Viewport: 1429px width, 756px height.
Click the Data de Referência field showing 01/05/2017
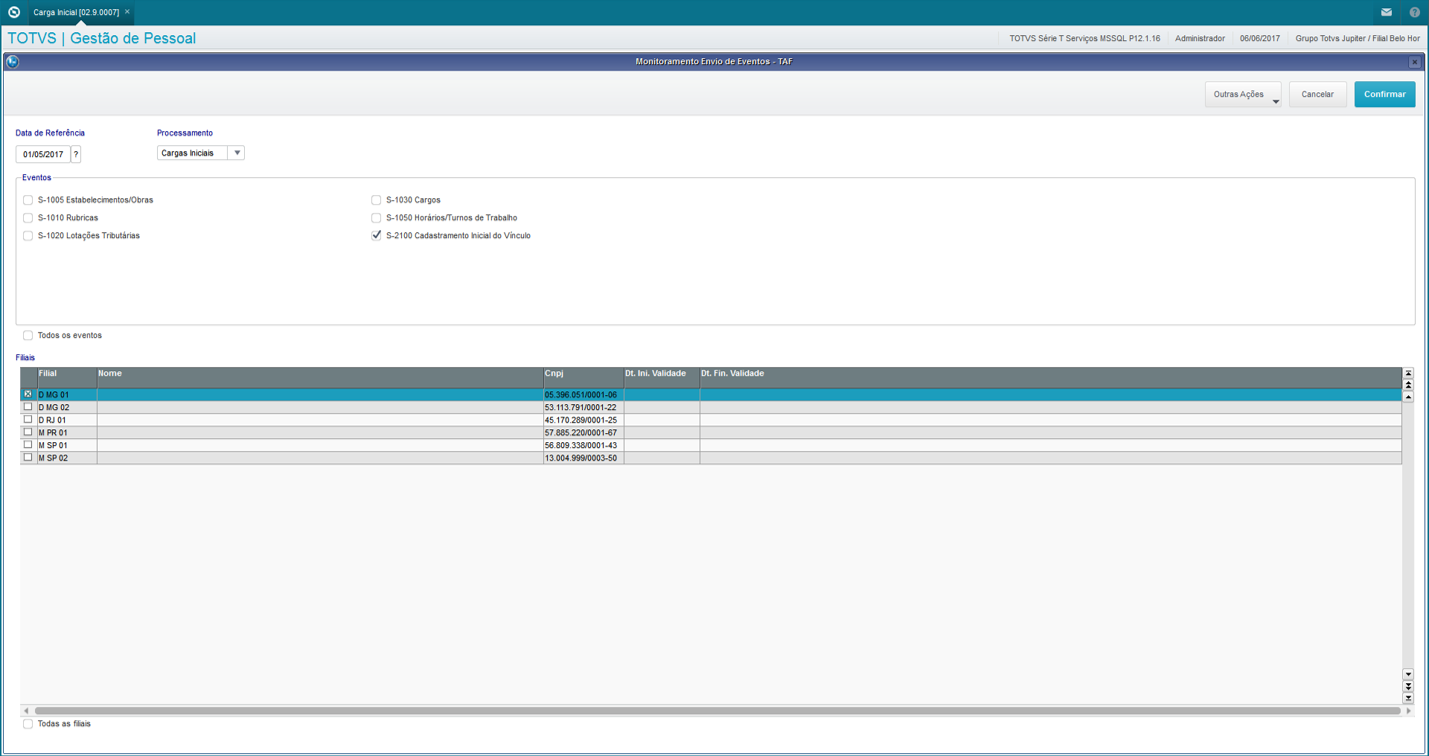point(43,154)
